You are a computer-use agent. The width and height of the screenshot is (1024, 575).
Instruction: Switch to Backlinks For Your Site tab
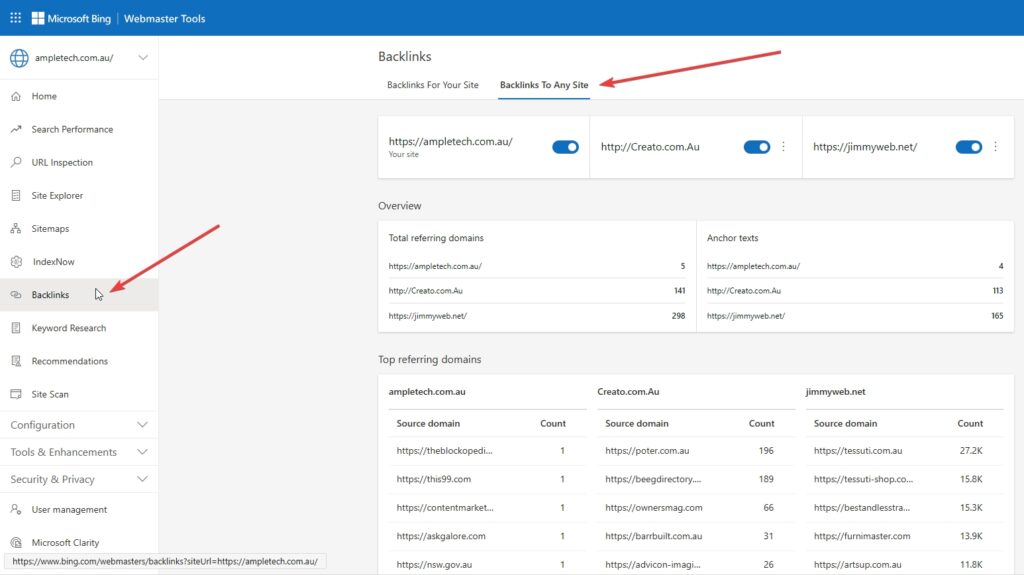pos(432,85)
